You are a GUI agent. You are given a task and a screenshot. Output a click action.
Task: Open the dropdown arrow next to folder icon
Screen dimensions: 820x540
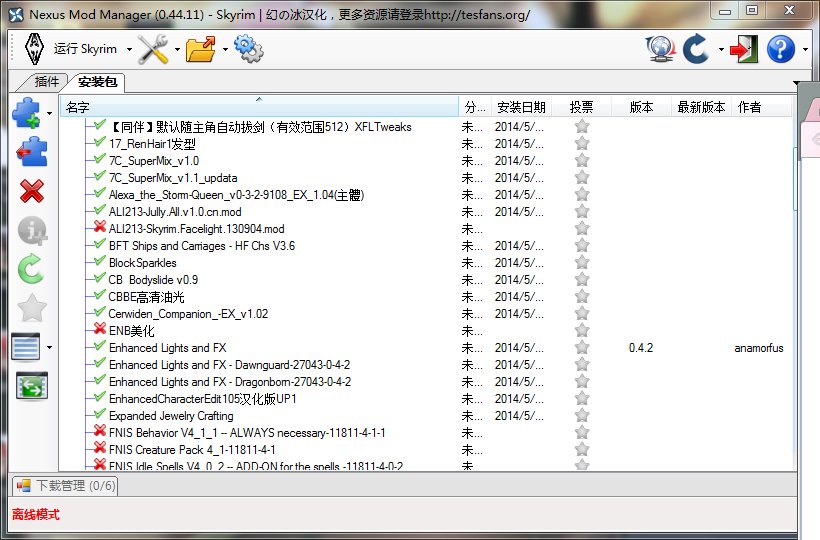(x=225, y=49)
